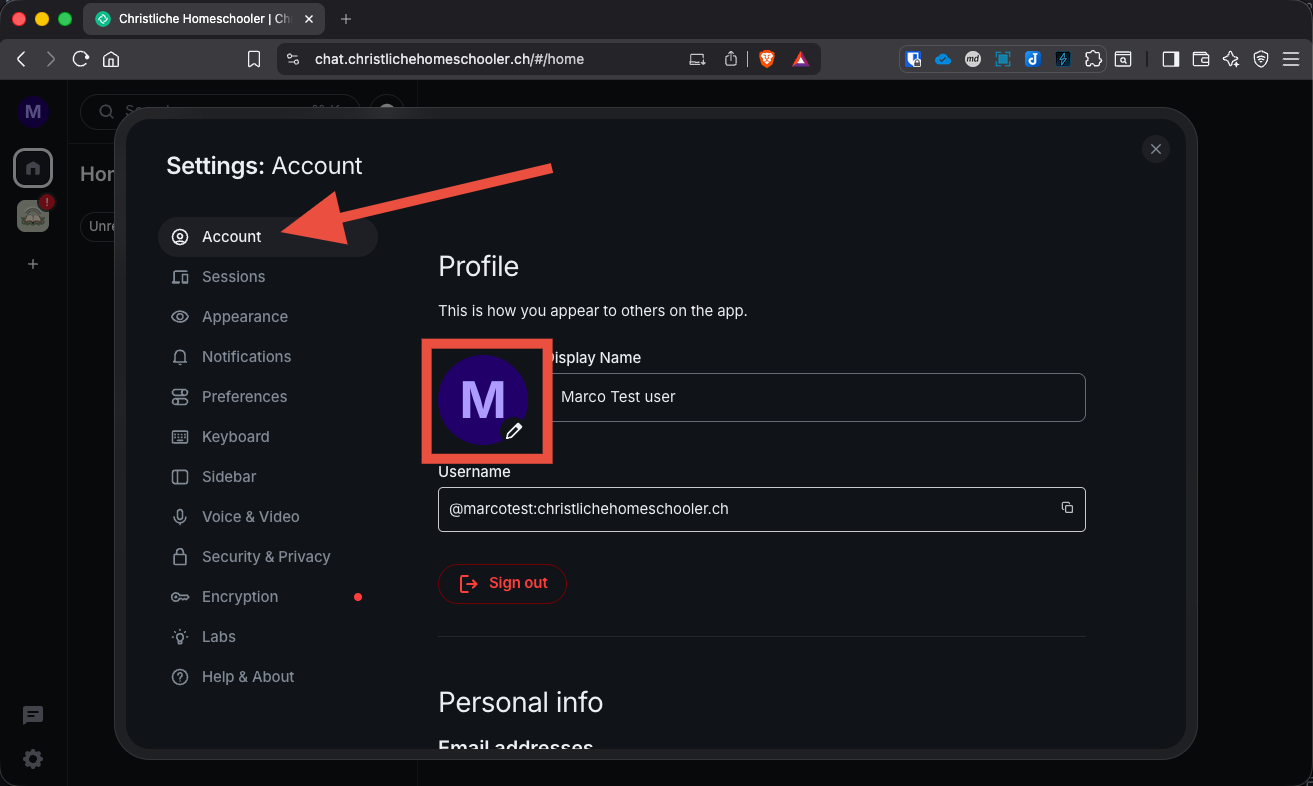
Task: Switch to Preferences settings
Action: click(267, 397)
